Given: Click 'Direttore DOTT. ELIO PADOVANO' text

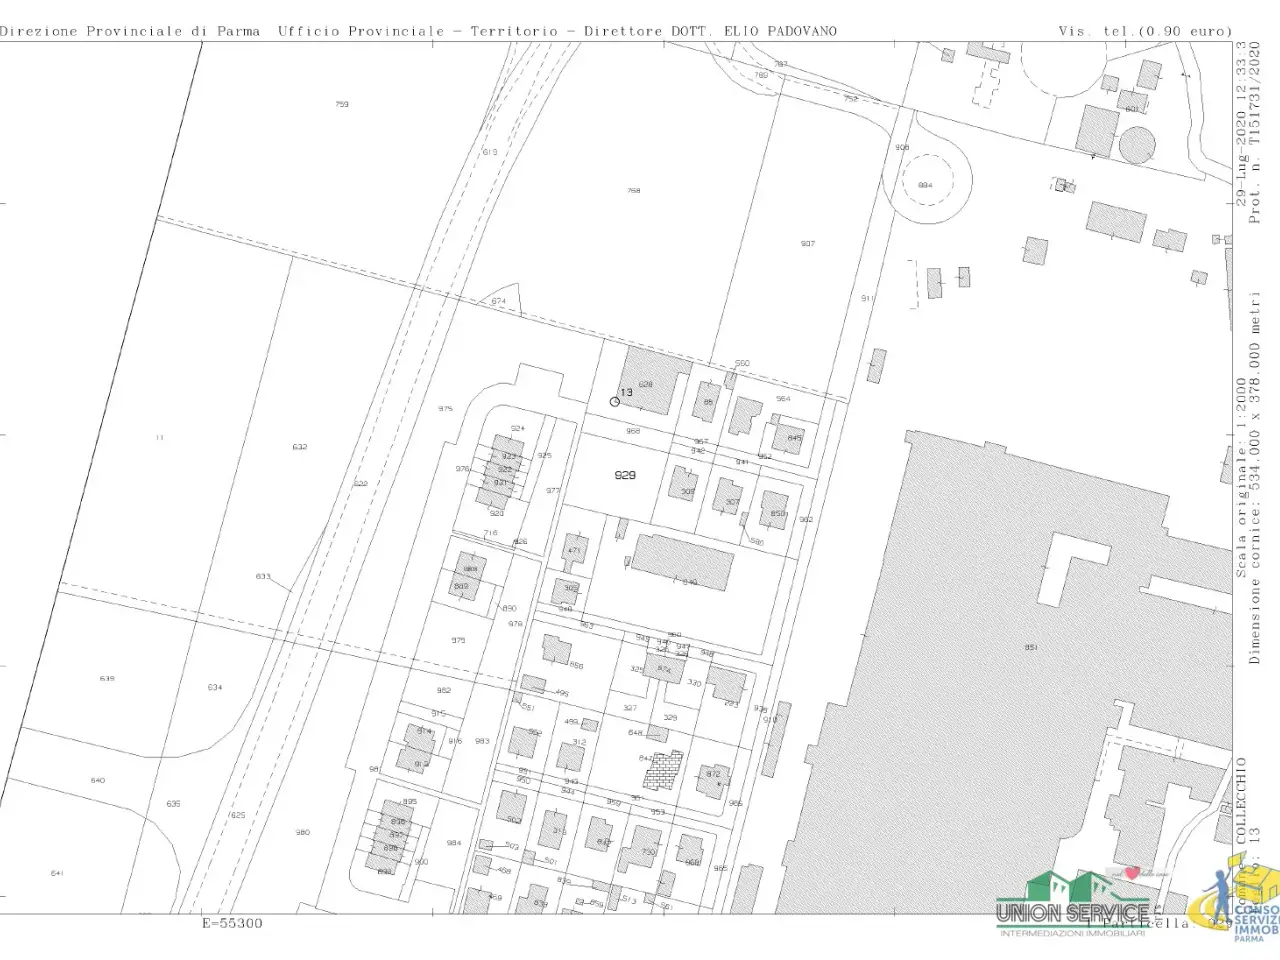Looking at the screenshot, I should (710, 31).
